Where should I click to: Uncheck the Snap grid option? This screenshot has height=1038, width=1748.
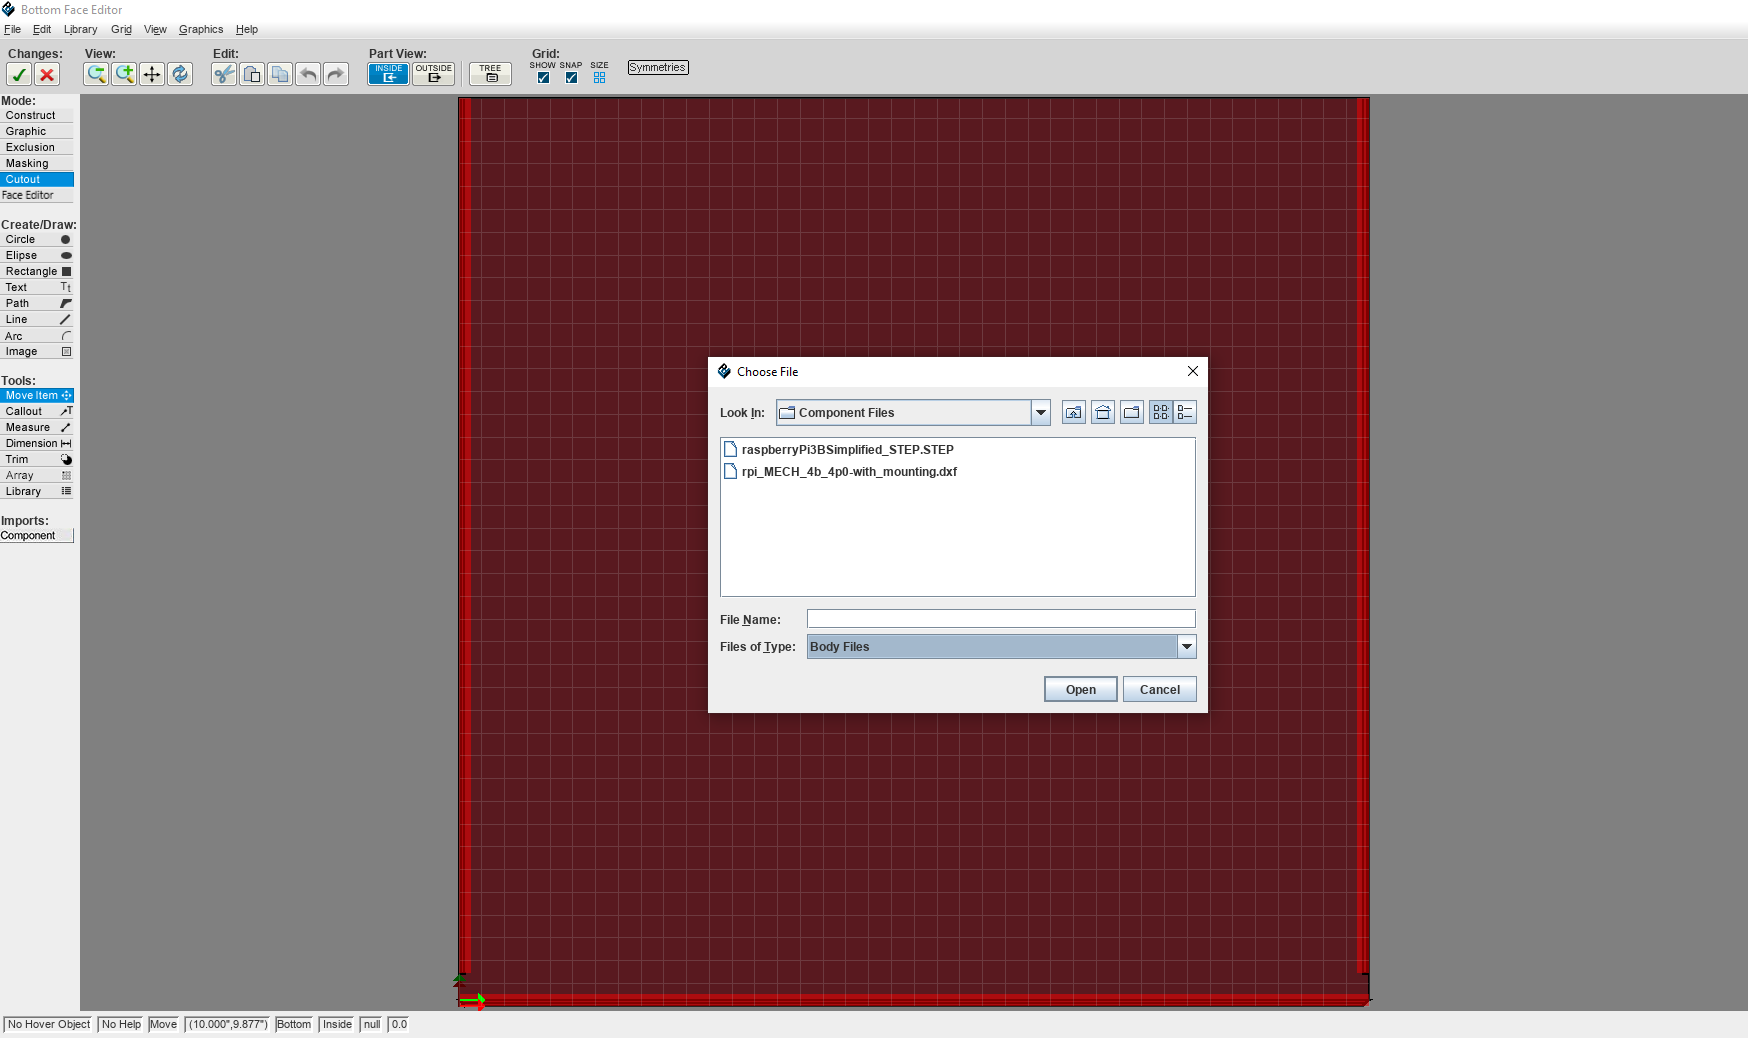pos(571,77)
